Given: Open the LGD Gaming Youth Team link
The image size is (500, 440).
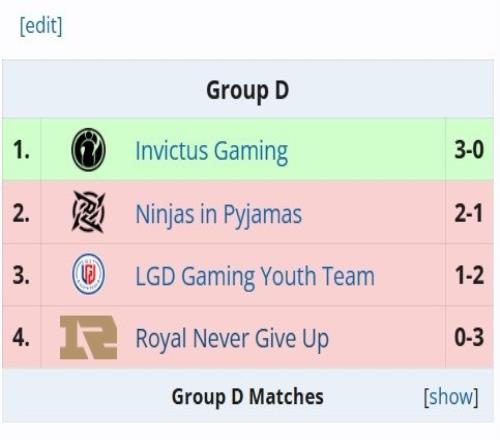Looking at the screenshot, I should (255, 277).
